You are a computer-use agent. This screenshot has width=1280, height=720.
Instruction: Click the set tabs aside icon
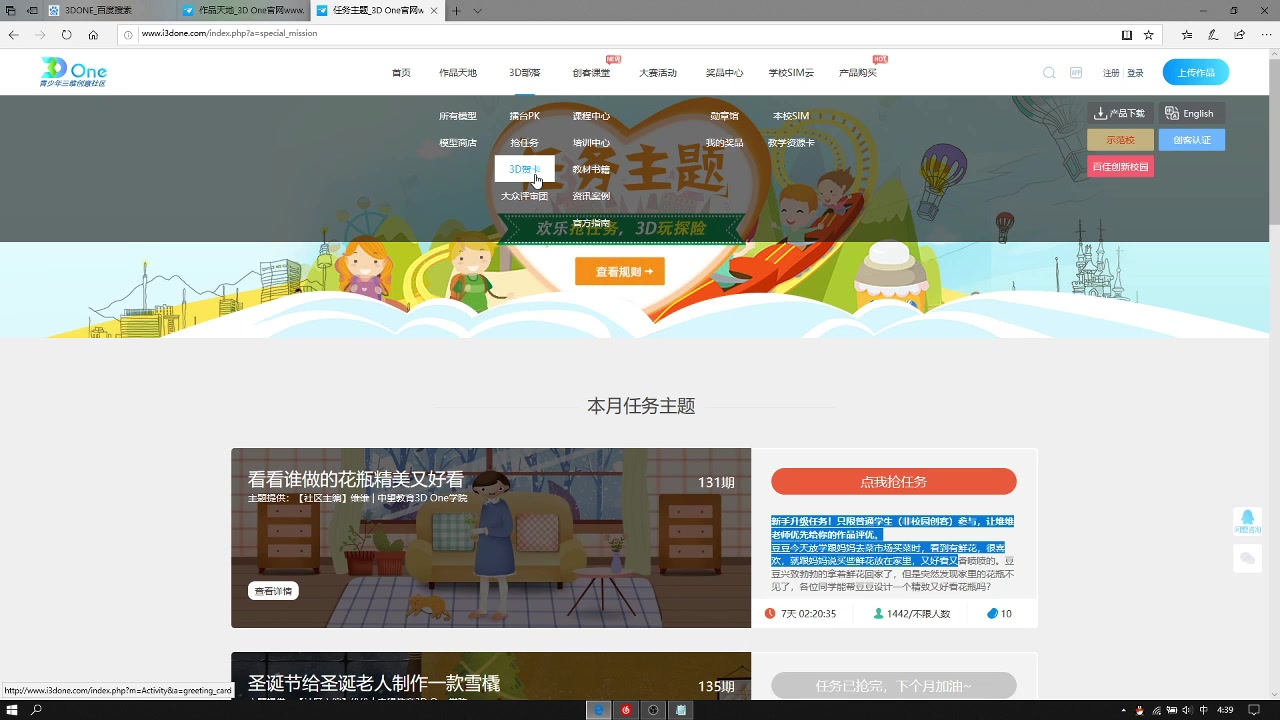pyautogui.click(x=33, y=10)
